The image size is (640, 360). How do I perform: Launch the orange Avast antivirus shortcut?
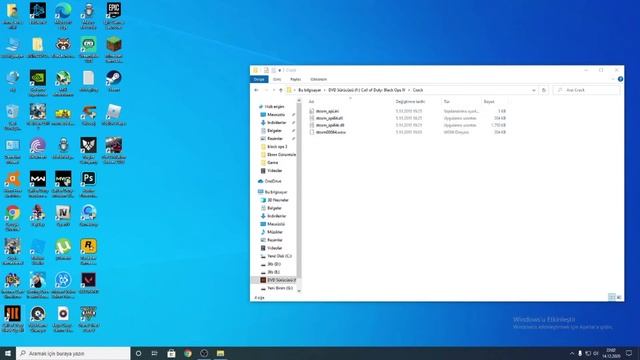tap(13, 184)
